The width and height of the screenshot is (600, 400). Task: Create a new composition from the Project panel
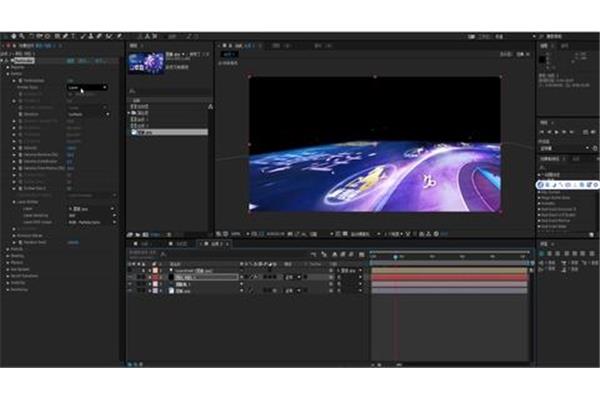(146, 235)
